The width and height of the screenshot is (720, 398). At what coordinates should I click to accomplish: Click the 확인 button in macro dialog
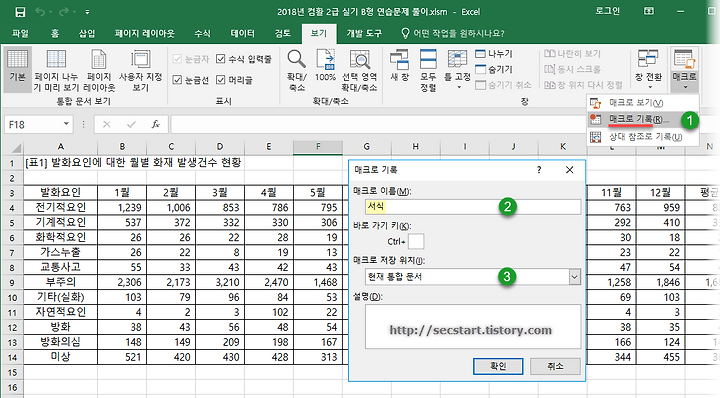point(498,366)
